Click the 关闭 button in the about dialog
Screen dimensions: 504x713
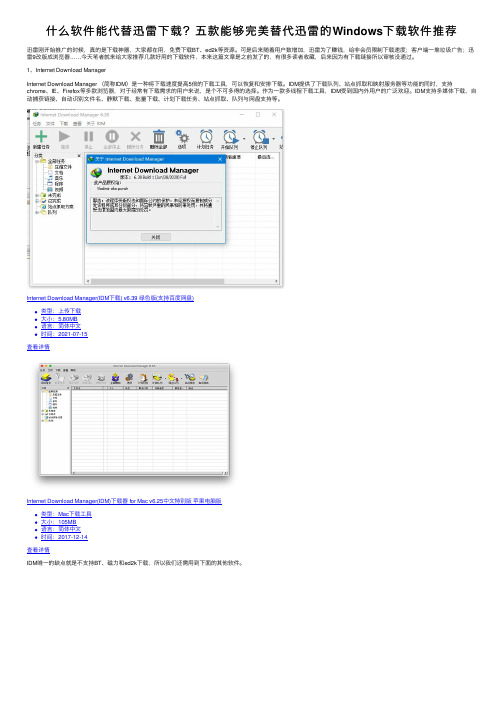point(156,237)
